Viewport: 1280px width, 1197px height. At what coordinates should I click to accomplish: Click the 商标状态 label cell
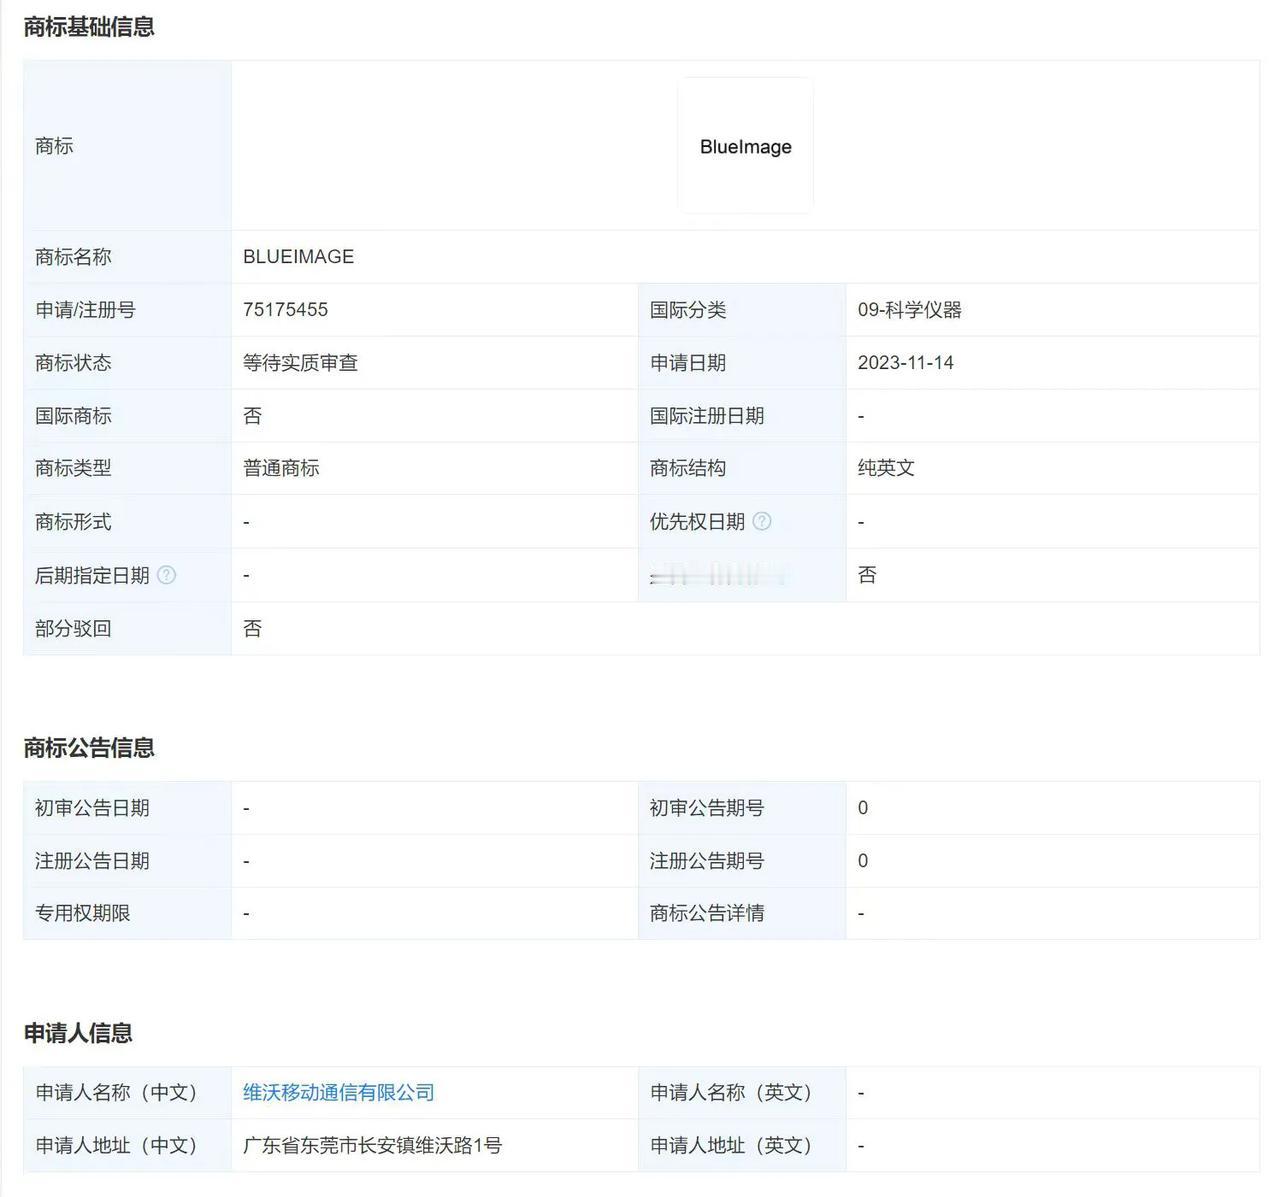[127, 363]
